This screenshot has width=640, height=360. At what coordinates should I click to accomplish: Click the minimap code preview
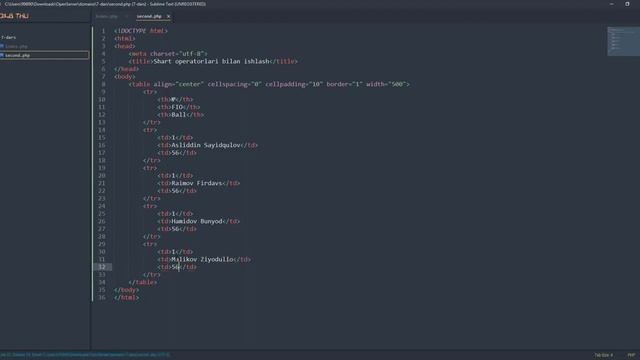coord(623,41)
